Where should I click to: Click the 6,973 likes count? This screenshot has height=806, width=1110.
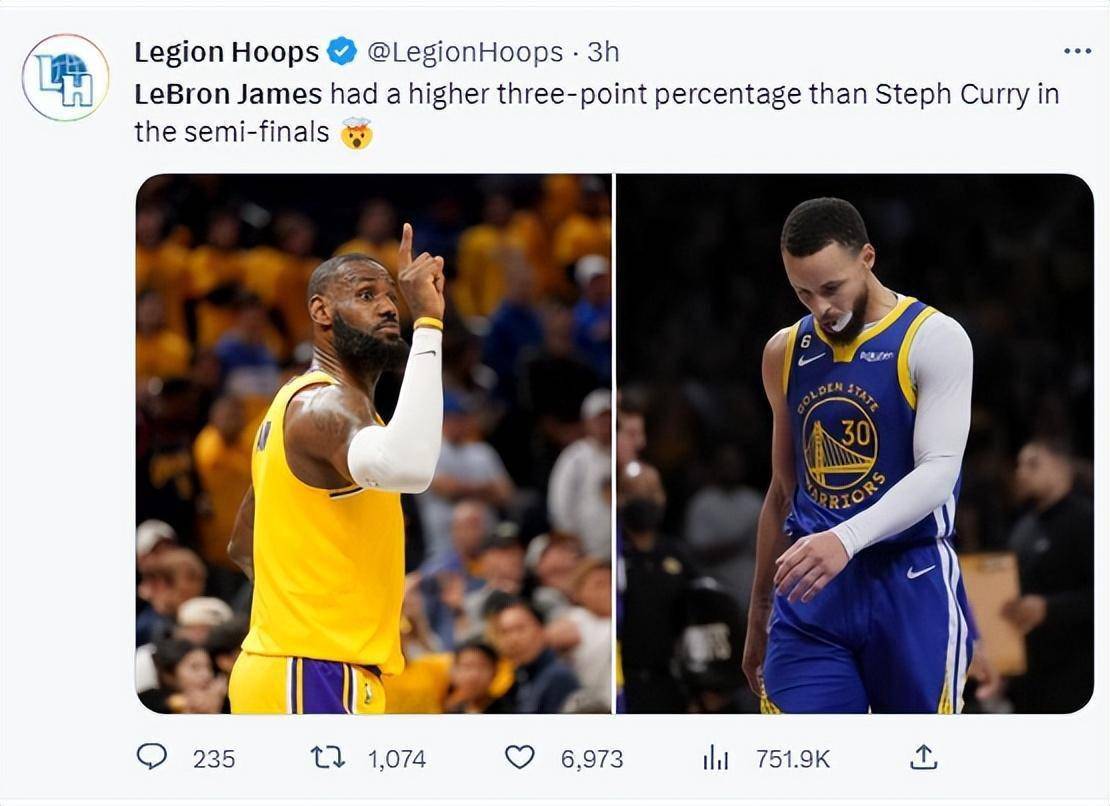(x=592, y=759)
